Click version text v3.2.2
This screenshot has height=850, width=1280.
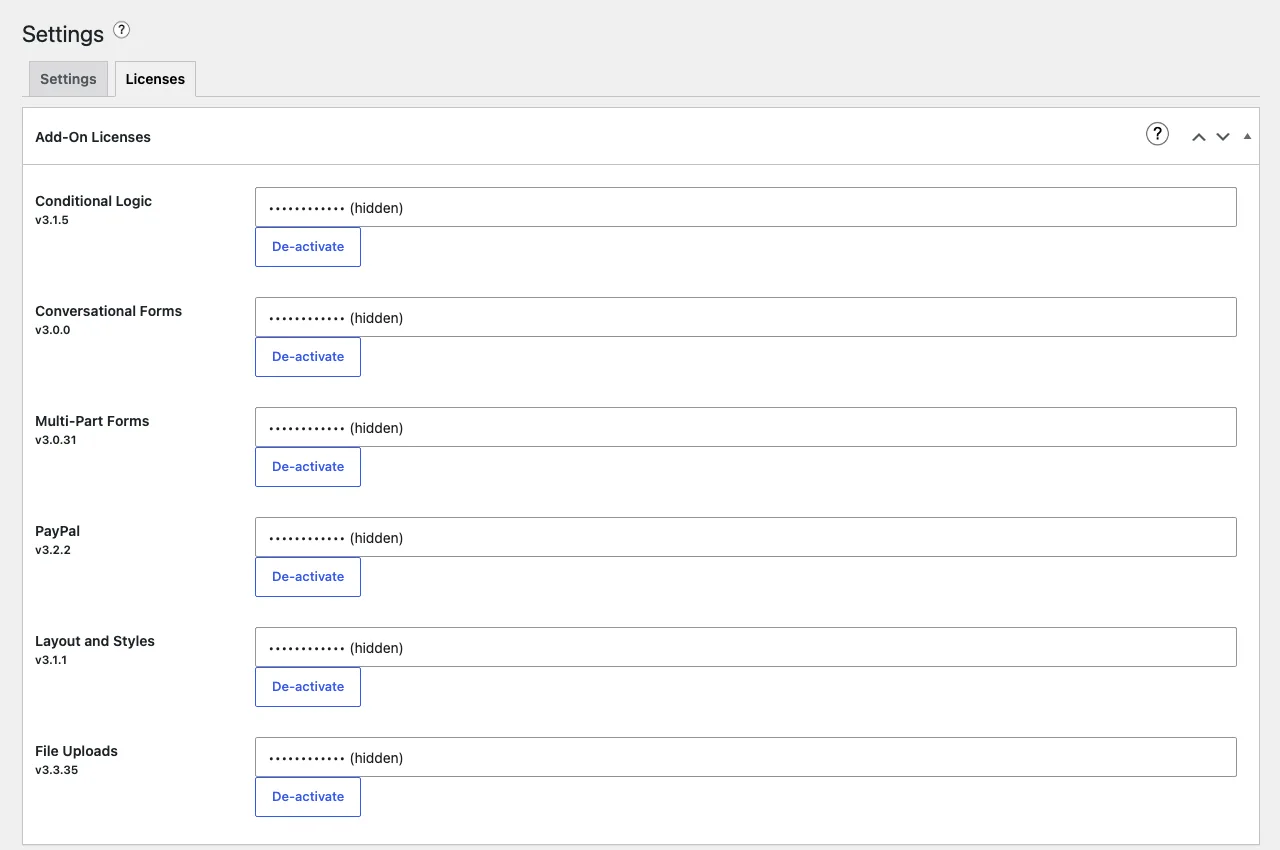click(53, 550)
